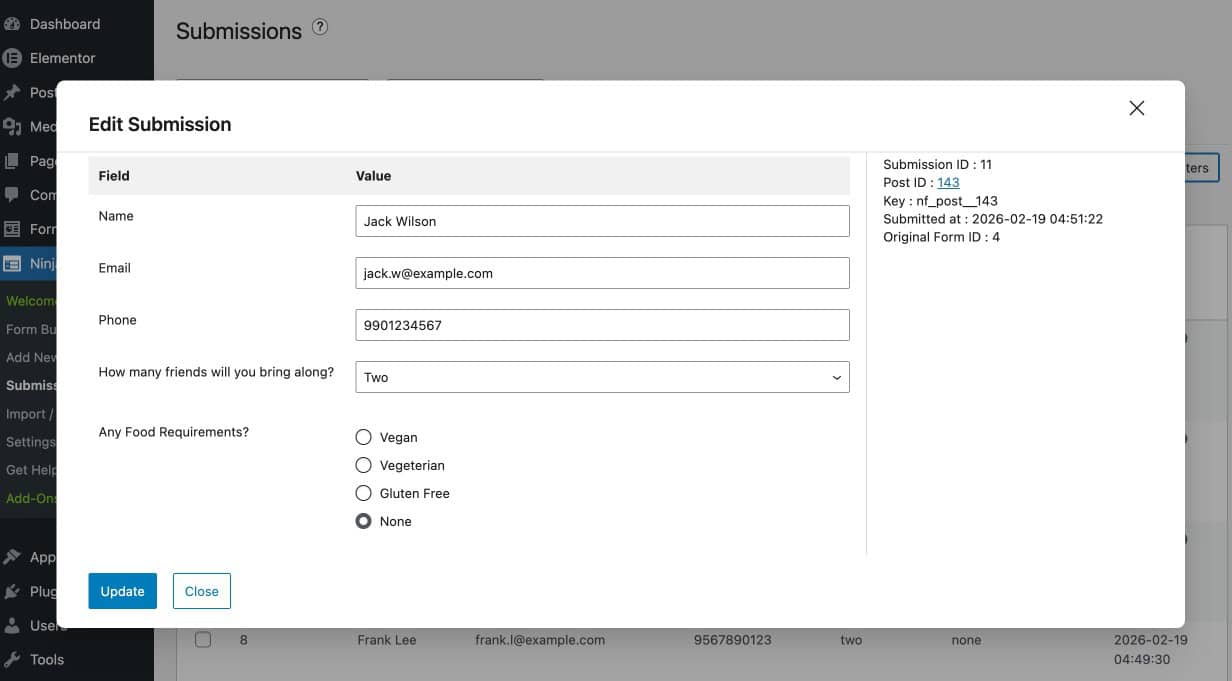Click the Media icon in sidebar
Viewport: 1232px width, 681px height.
coord(13,126)
